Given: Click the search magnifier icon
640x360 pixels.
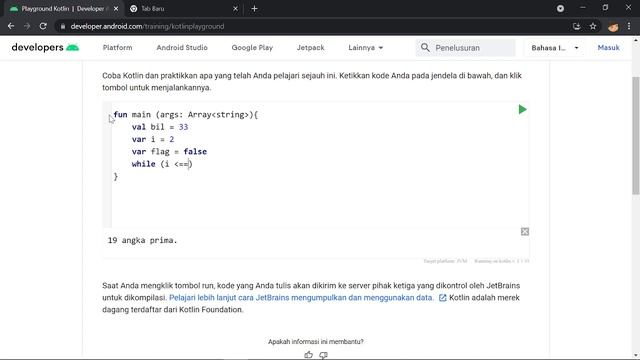Looking at the screenshot, I should (425, 48).
